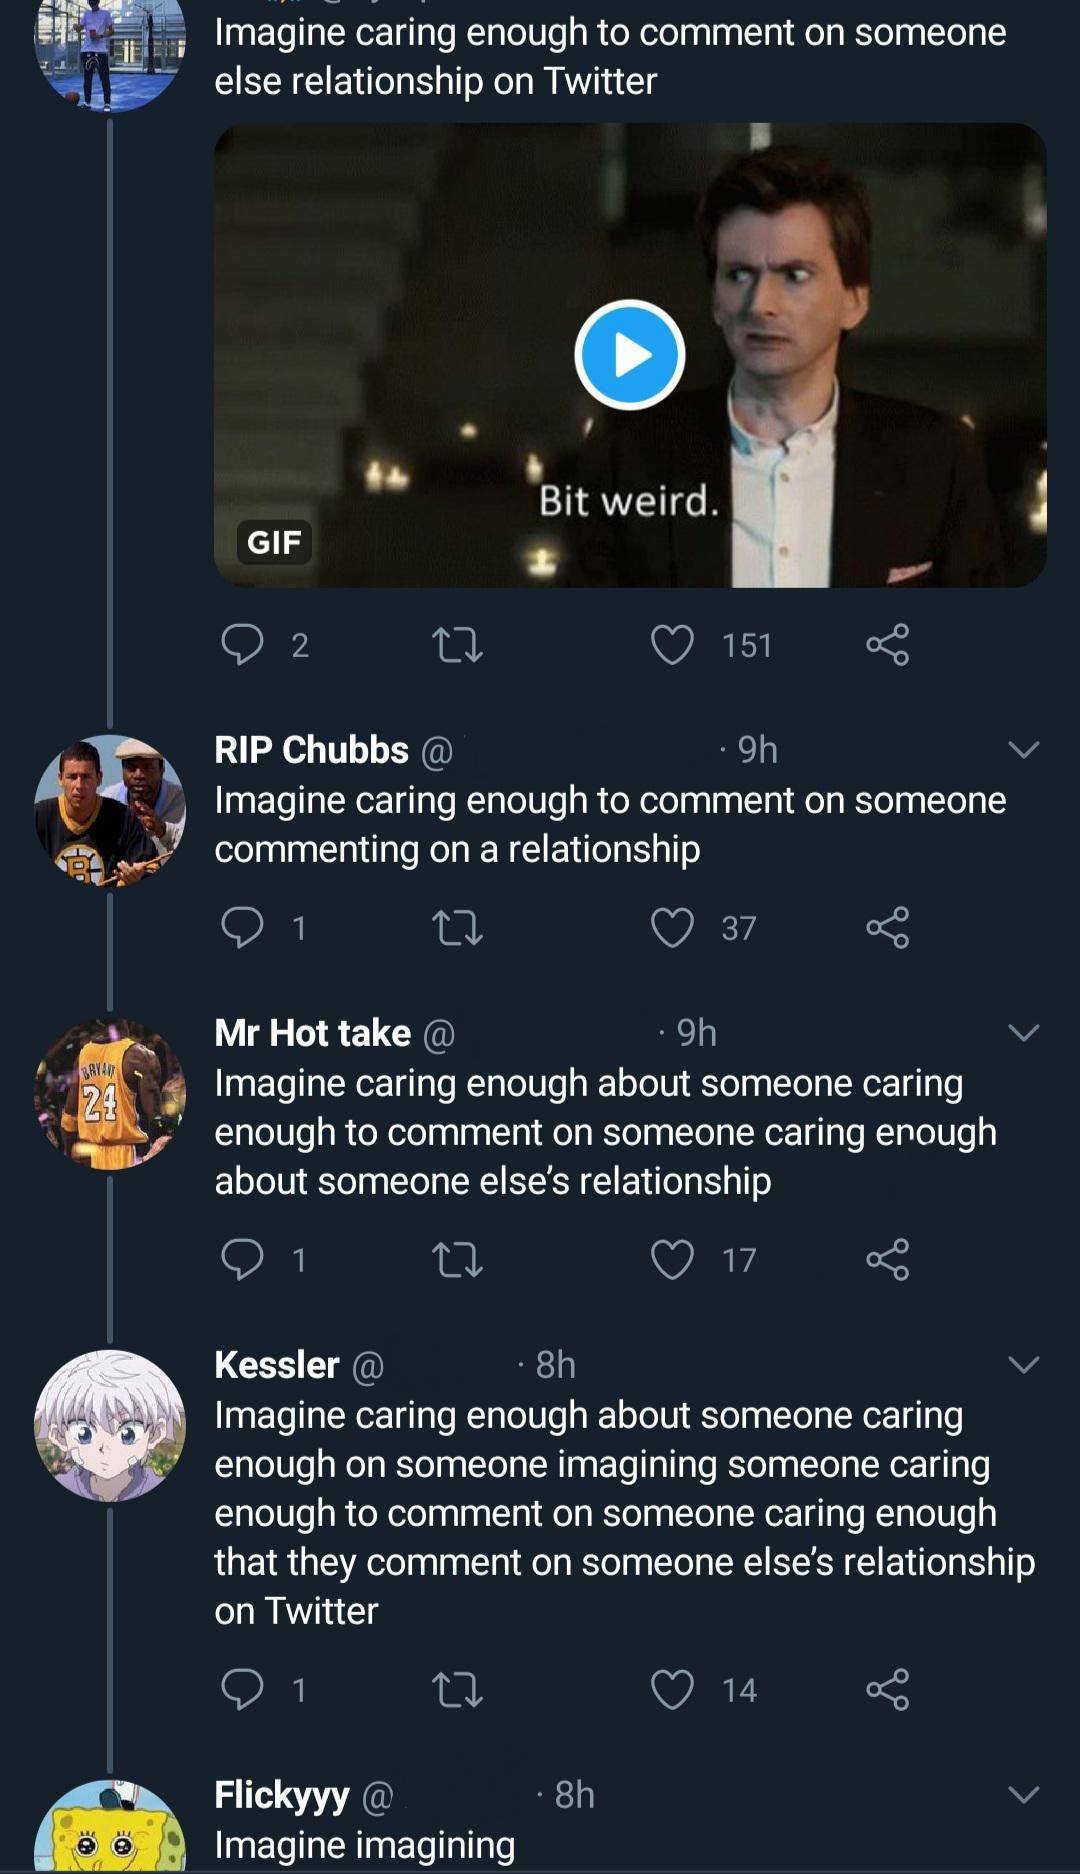Share RIP Chubbs' tweet
This screenshot has height=1874, width=1080.
tap(887, 928)
